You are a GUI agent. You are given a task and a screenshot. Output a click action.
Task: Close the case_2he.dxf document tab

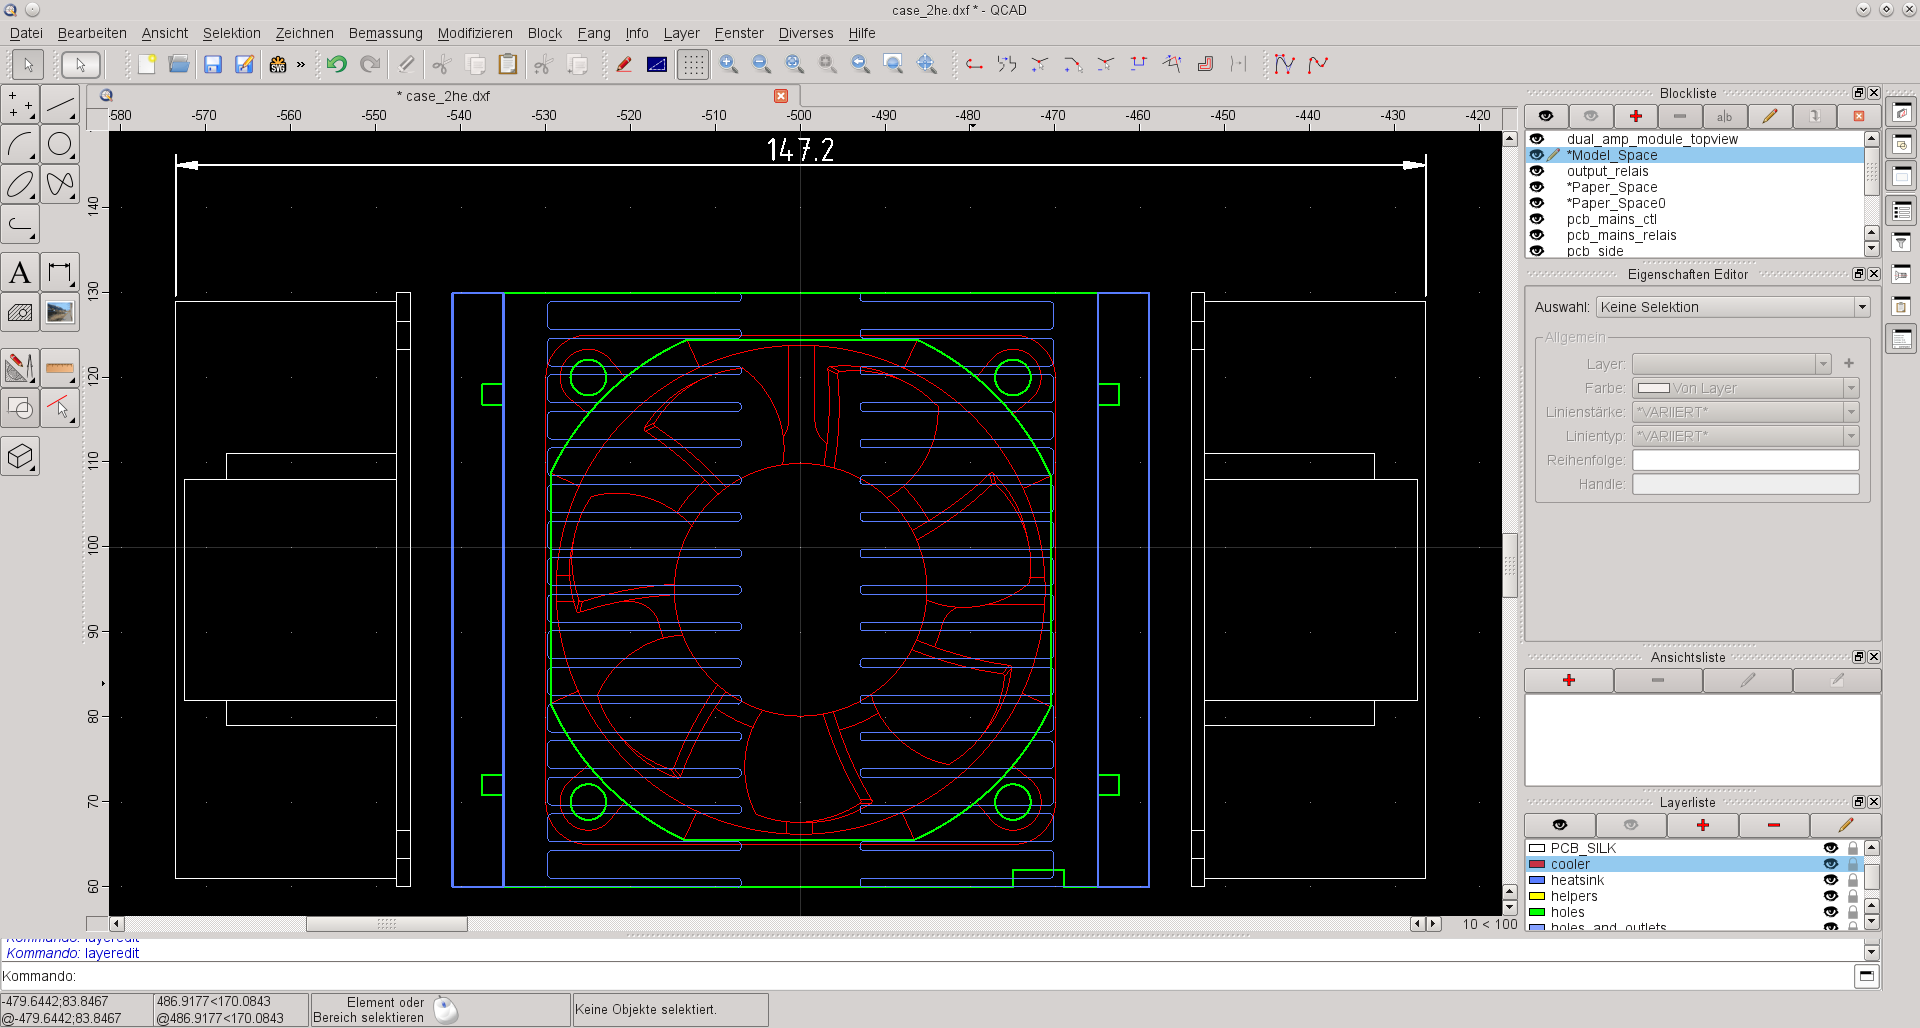tap(781, 96)
